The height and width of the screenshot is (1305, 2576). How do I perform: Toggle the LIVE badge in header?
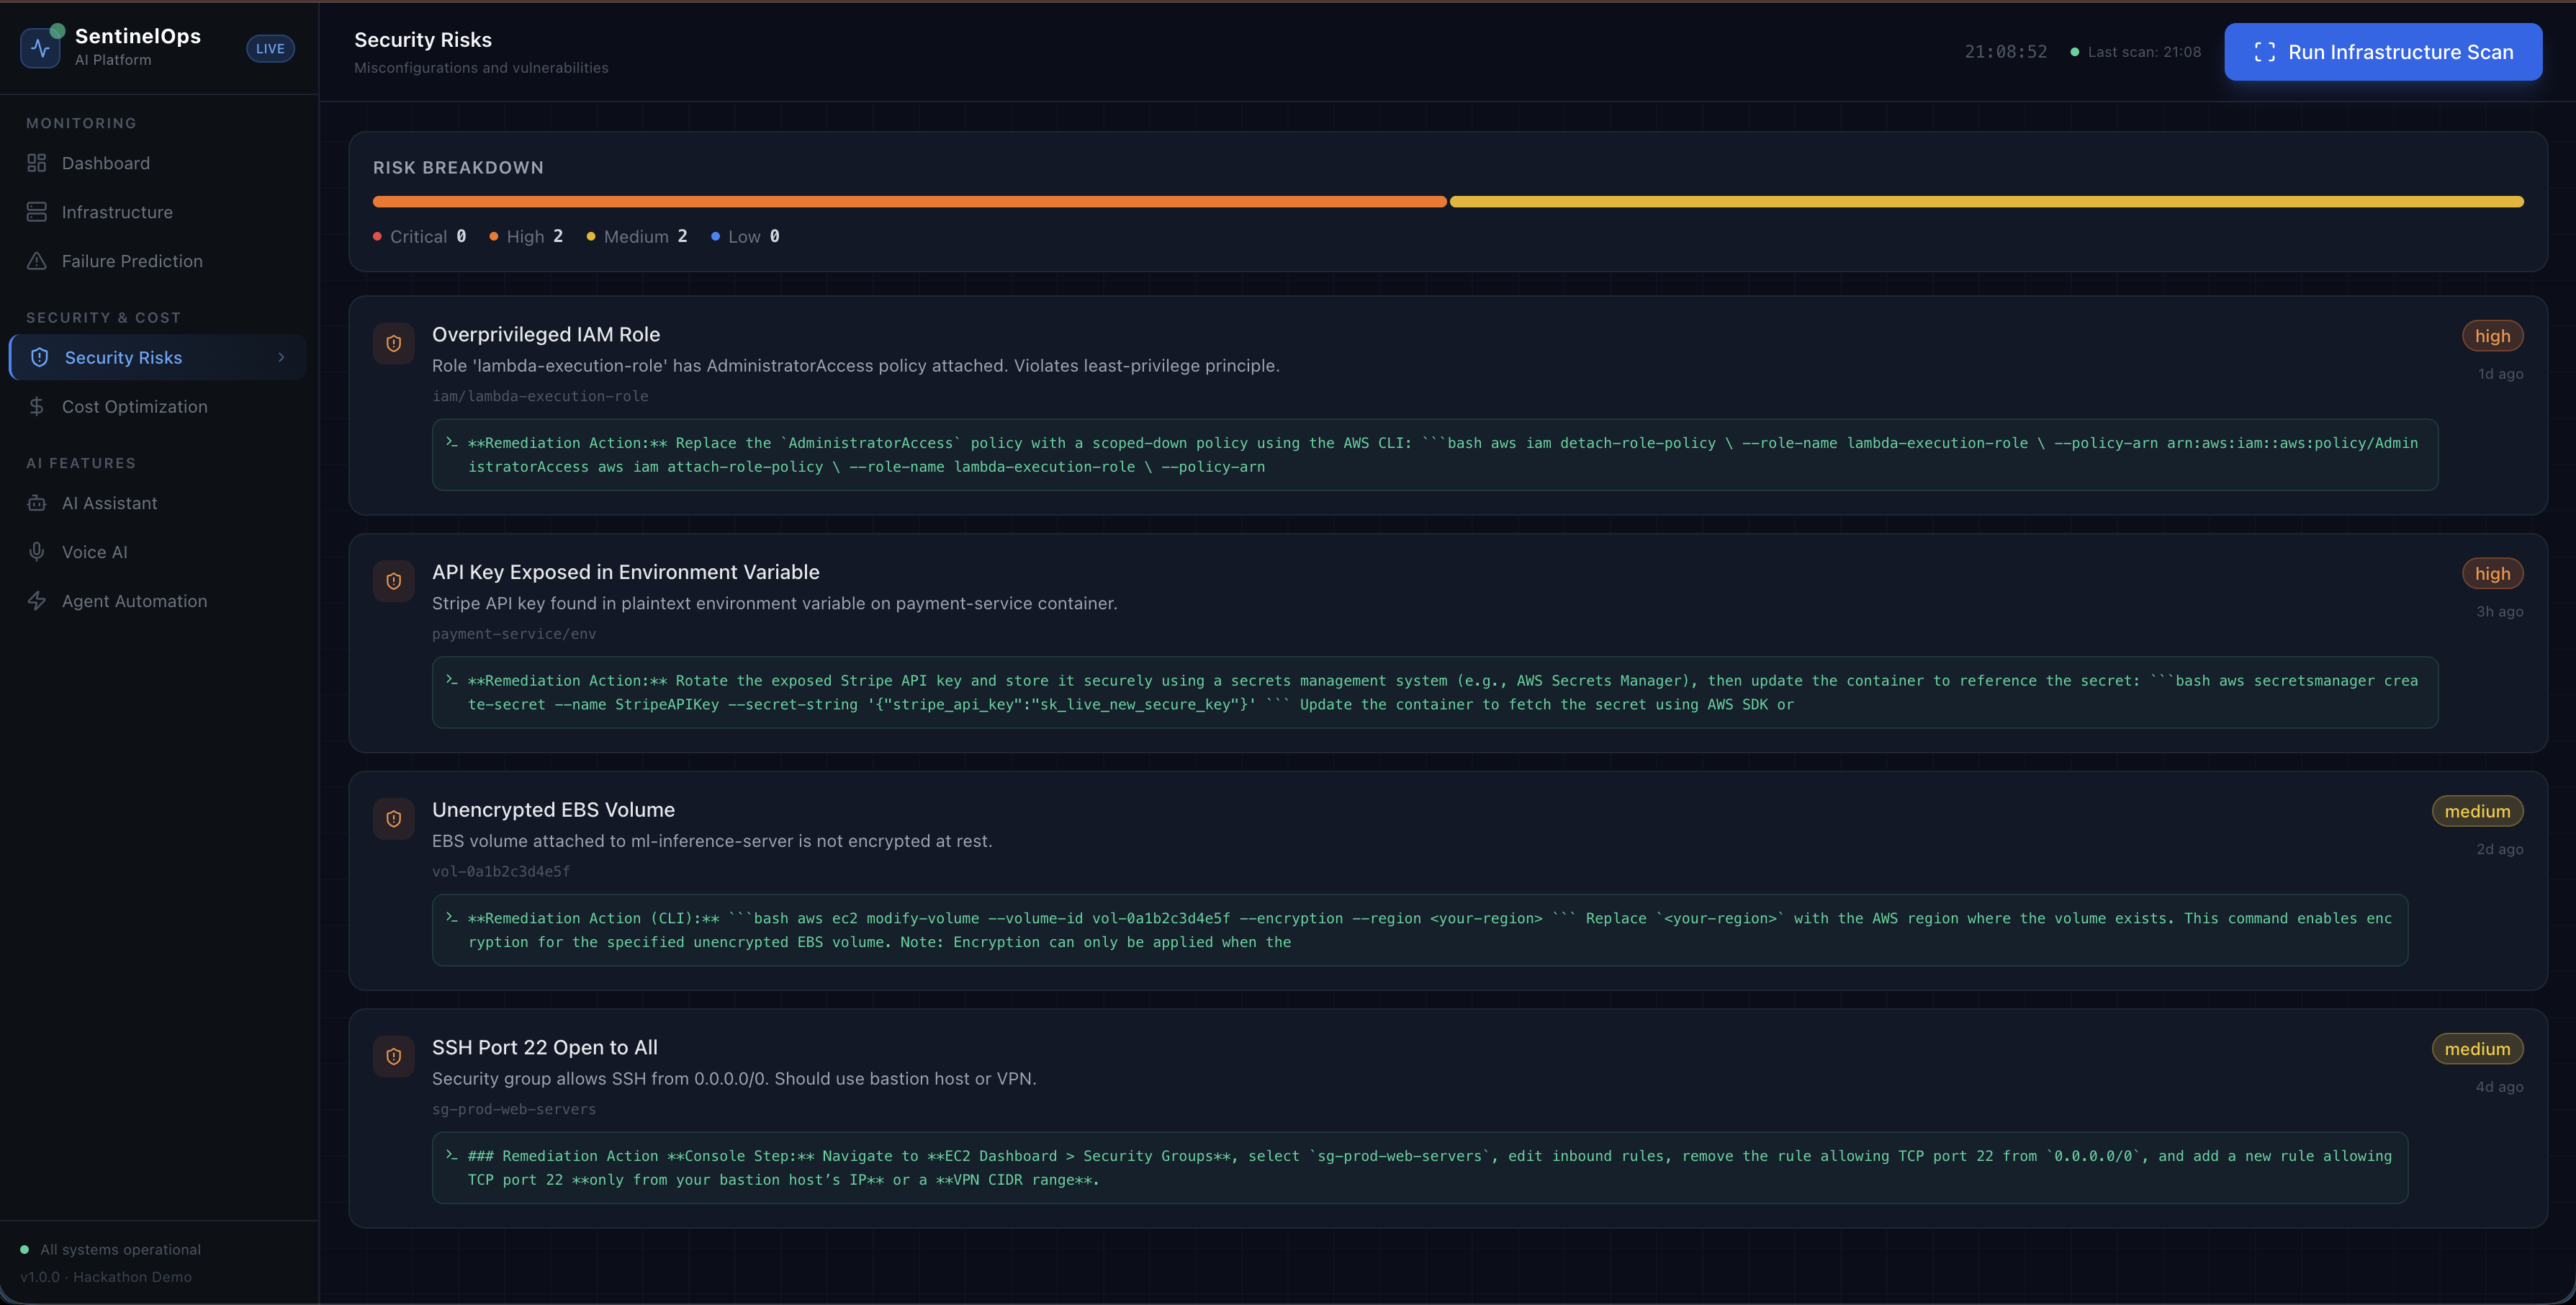pos(270,48)
